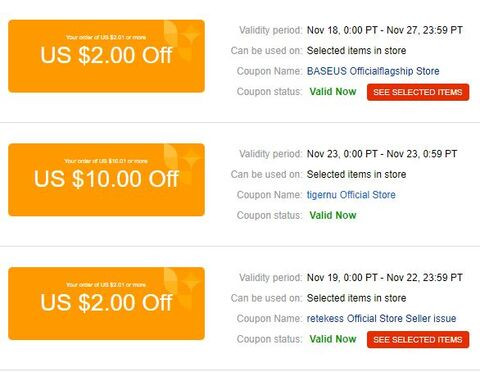Click Valid Now status of BASEUS coupon
Image resolution: width=480 pixels, height=372 pixels.
[x=333, y=92]
